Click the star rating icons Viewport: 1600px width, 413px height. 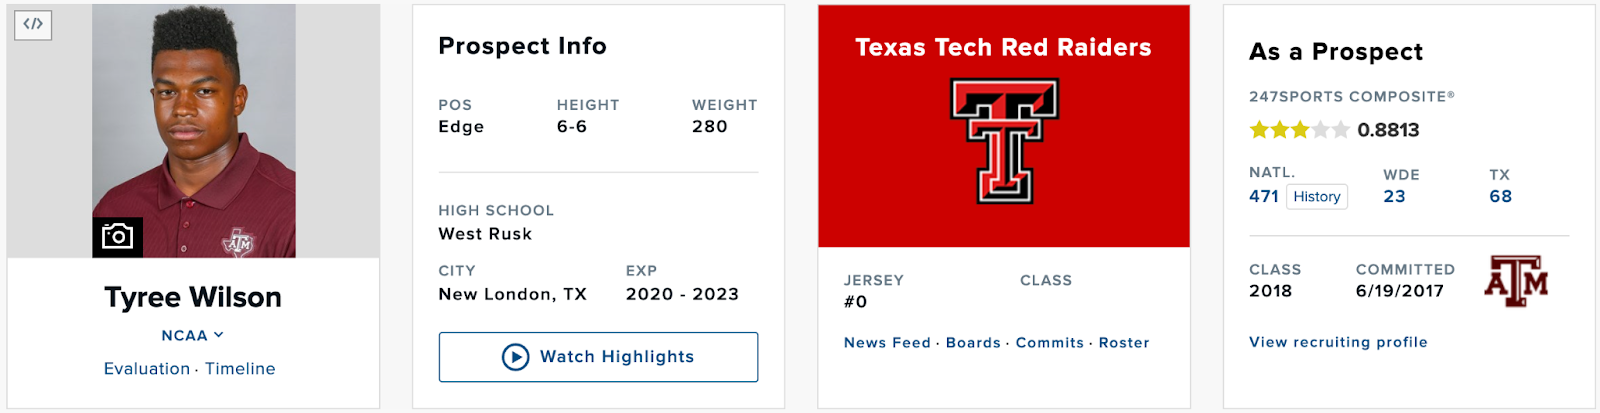(x=1299, y=130)
